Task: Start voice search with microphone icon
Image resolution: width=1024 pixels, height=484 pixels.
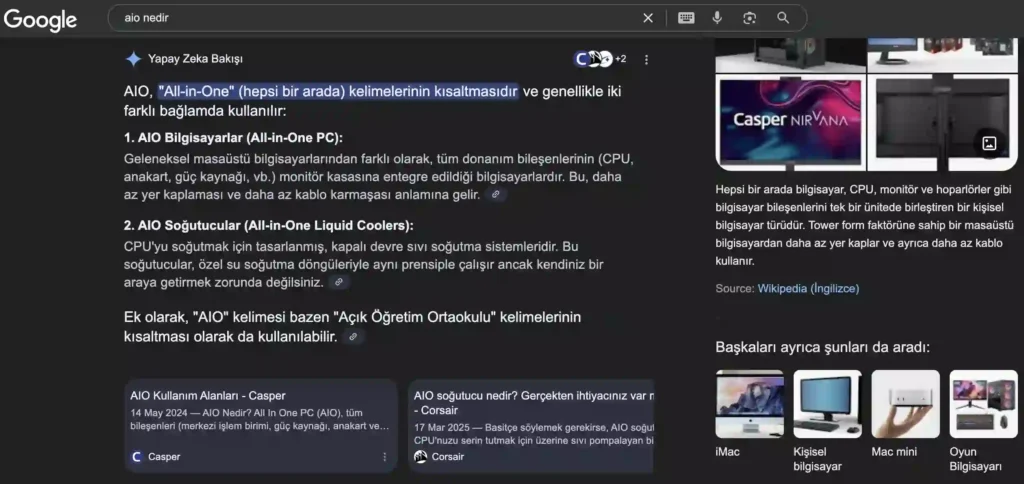Action: pos(717,18)
